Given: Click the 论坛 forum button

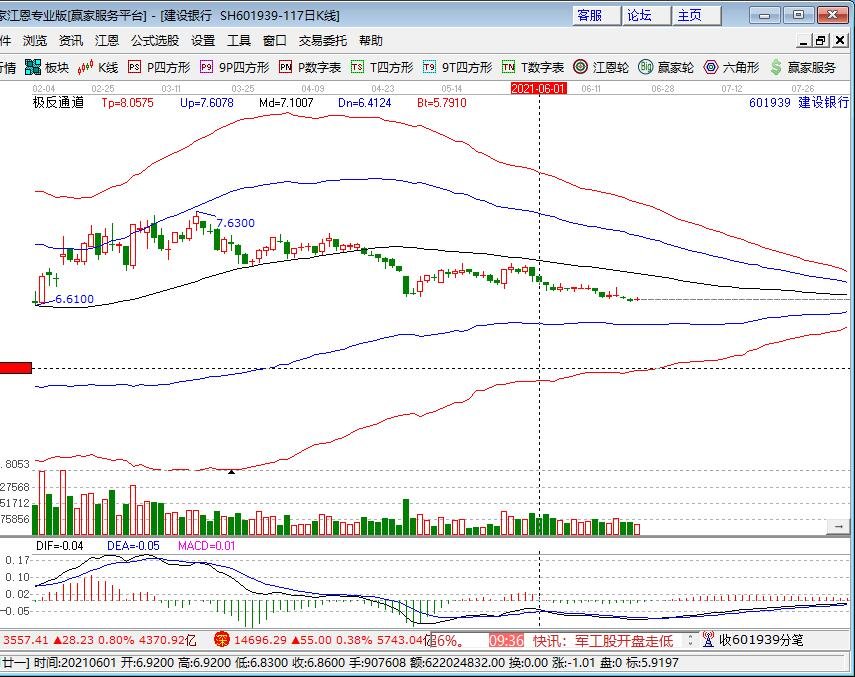Looking at the screenshot, I should 646,15.
